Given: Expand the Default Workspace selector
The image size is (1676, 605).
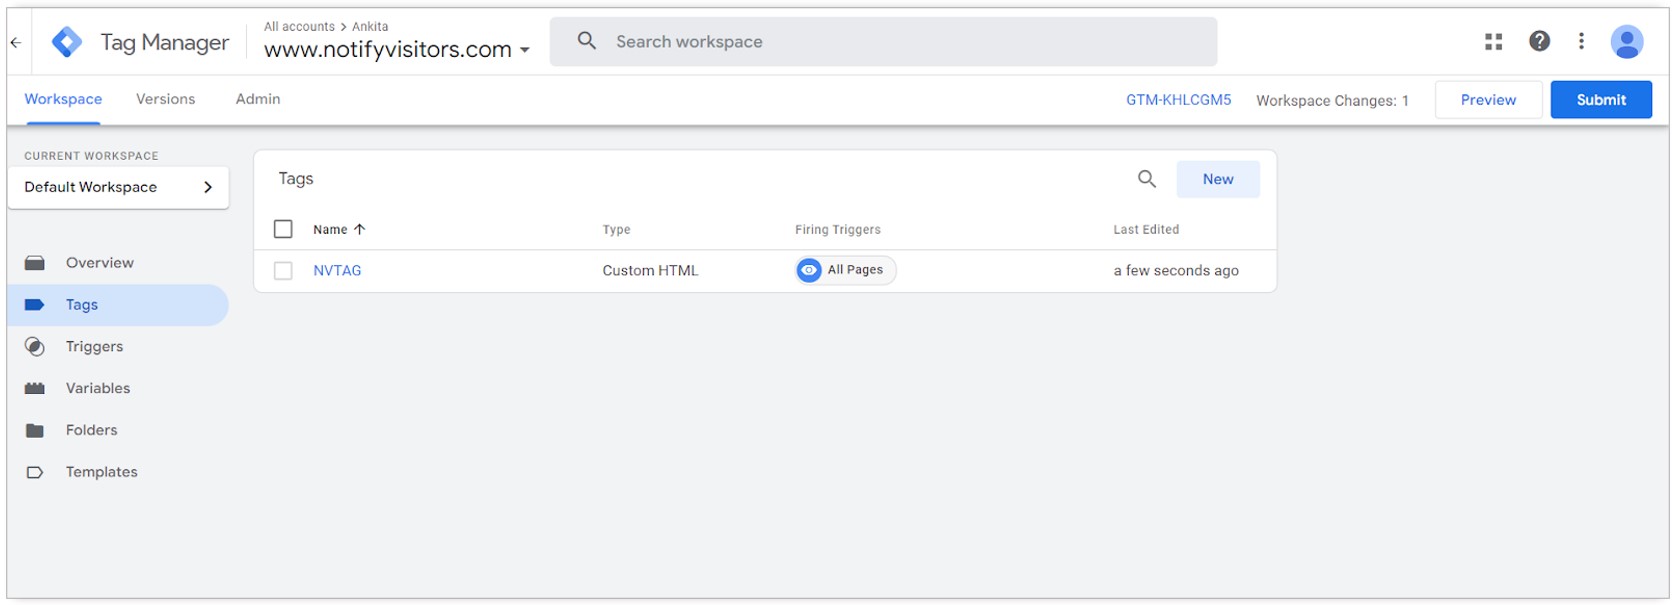Looking at the screenshot, I should pyautogui.click(x=118, y=187).
